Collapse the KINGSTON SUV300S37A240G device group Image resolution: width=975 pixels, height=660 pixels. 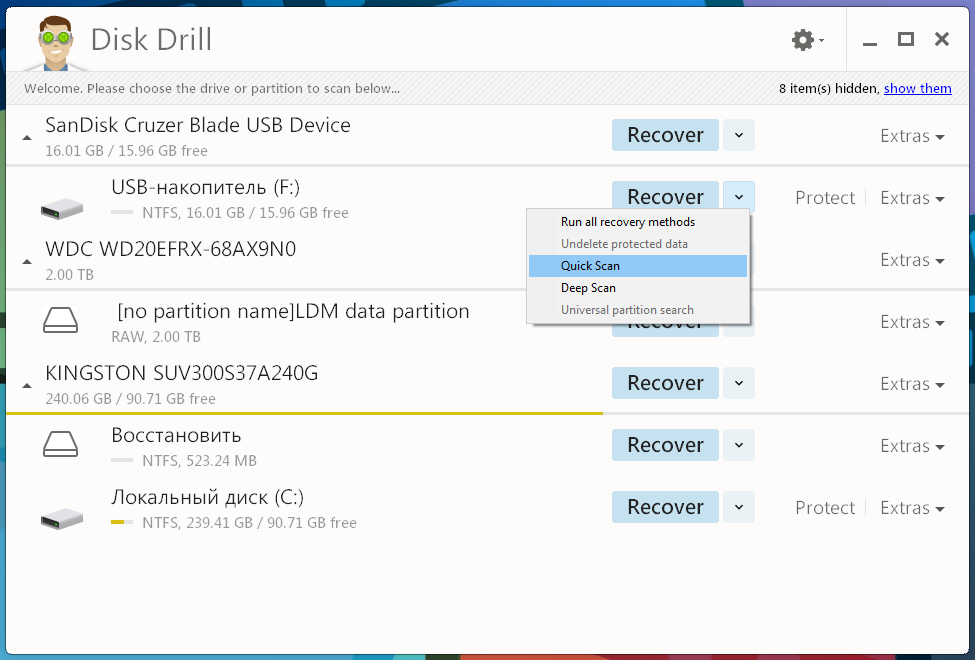(27, 386)
